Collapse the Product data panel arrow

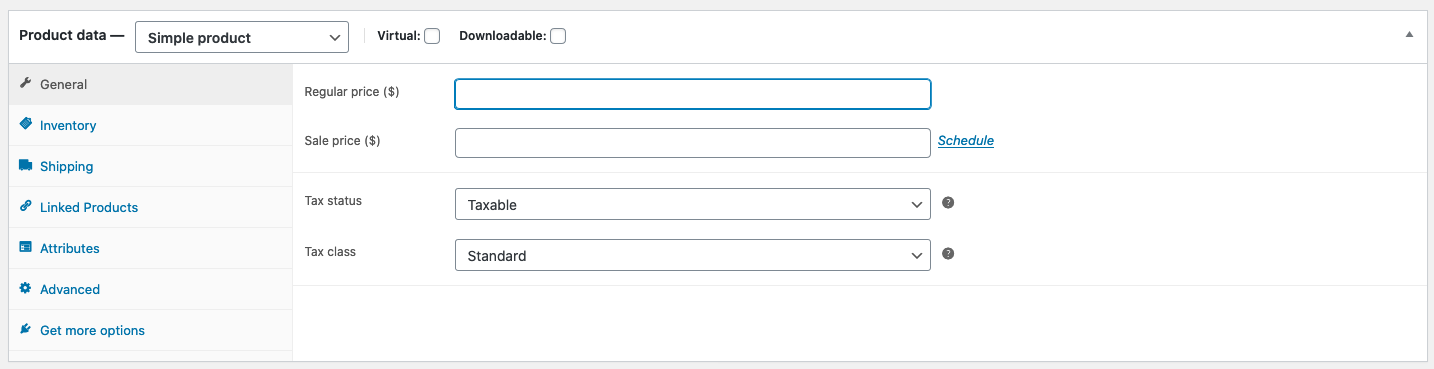point(1409,34)
